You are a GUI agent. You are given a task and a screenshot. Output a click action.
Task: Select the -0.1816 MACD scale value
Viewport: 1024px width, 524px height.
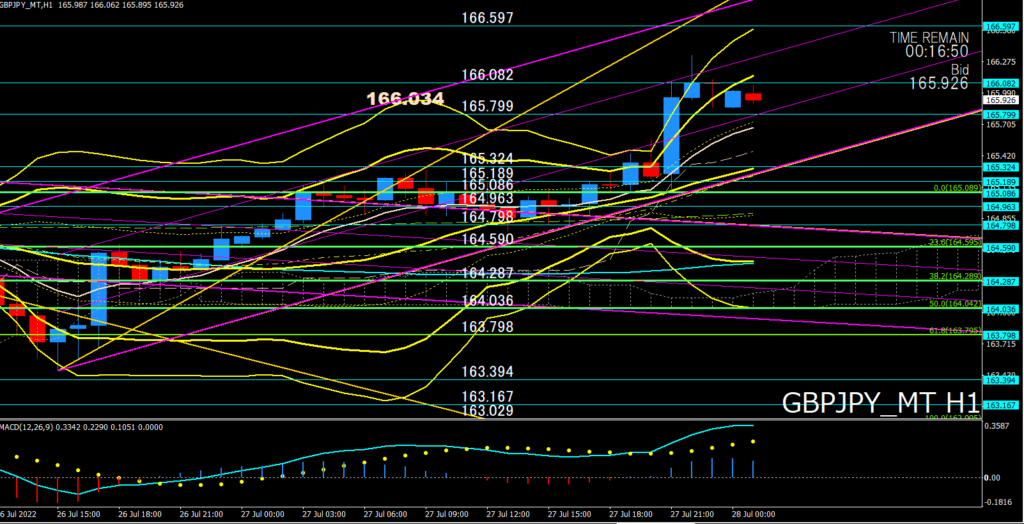997,502
